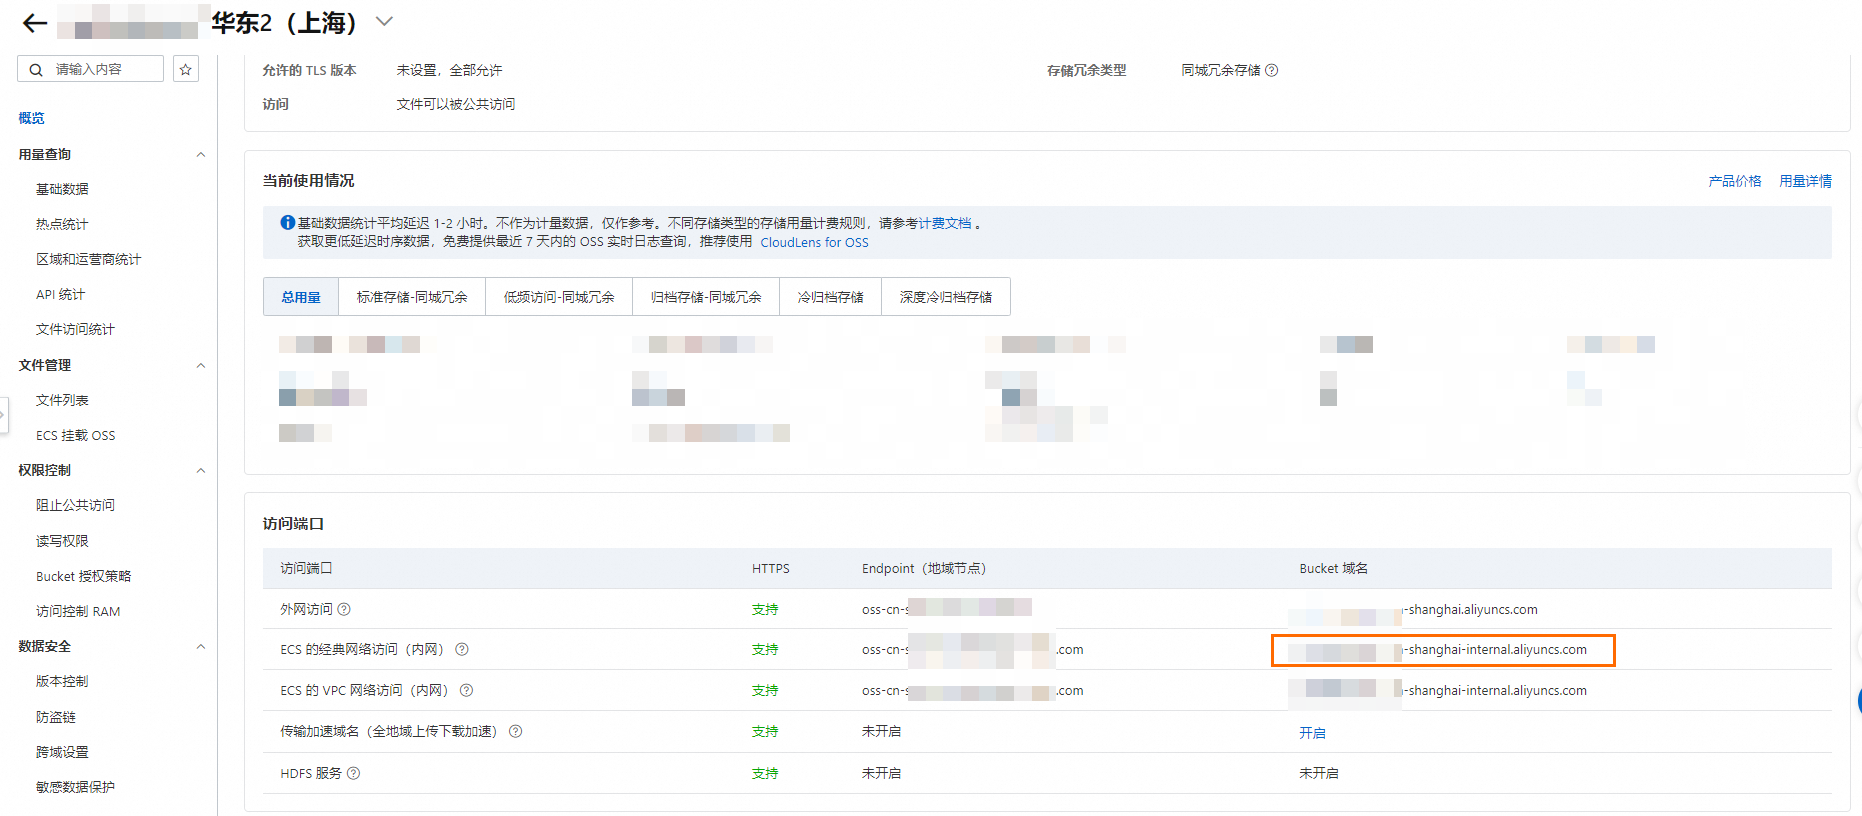Open 文件访问统计 in the sidebar
Image resolution: width=1862 pixels, height=816 pixels.
[x=75, y=329]
